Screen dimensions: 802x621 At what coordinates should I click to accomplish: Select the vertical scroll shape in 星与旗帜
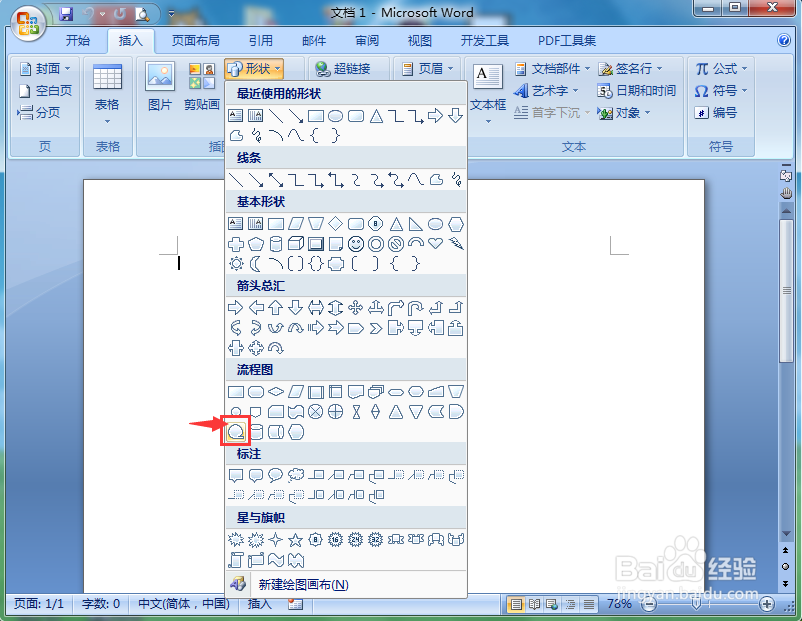pos(236,560)
